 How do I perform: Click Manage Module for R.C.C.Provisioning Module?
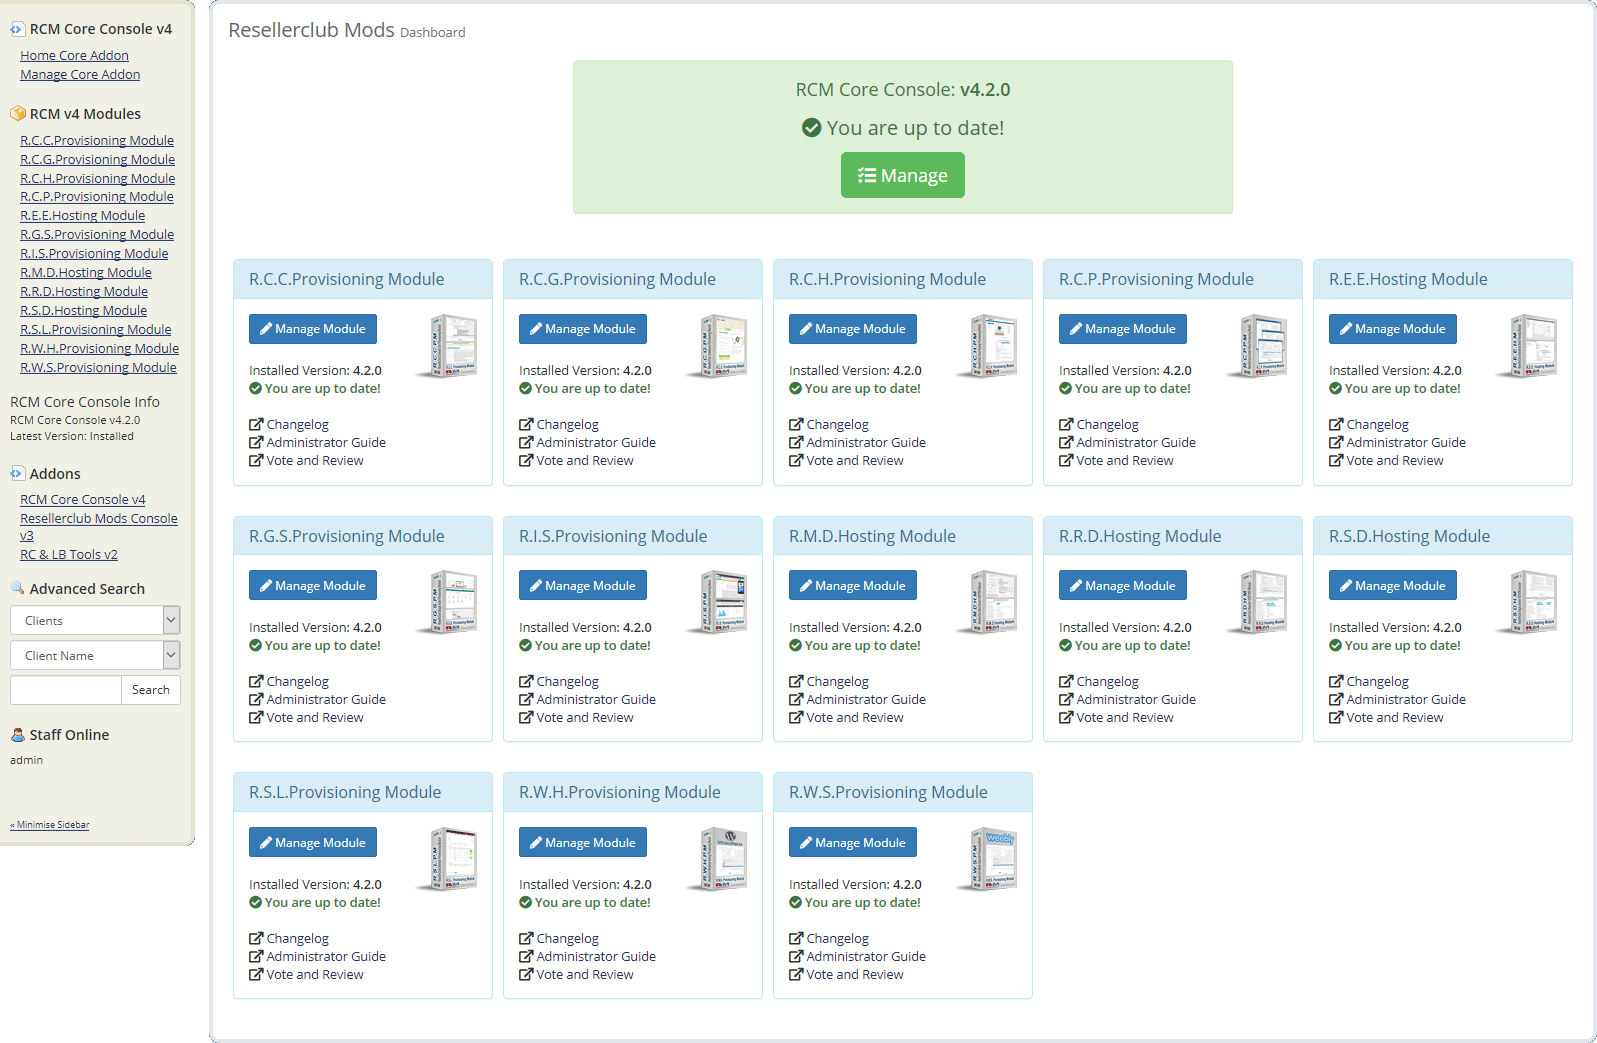point(313,329)
